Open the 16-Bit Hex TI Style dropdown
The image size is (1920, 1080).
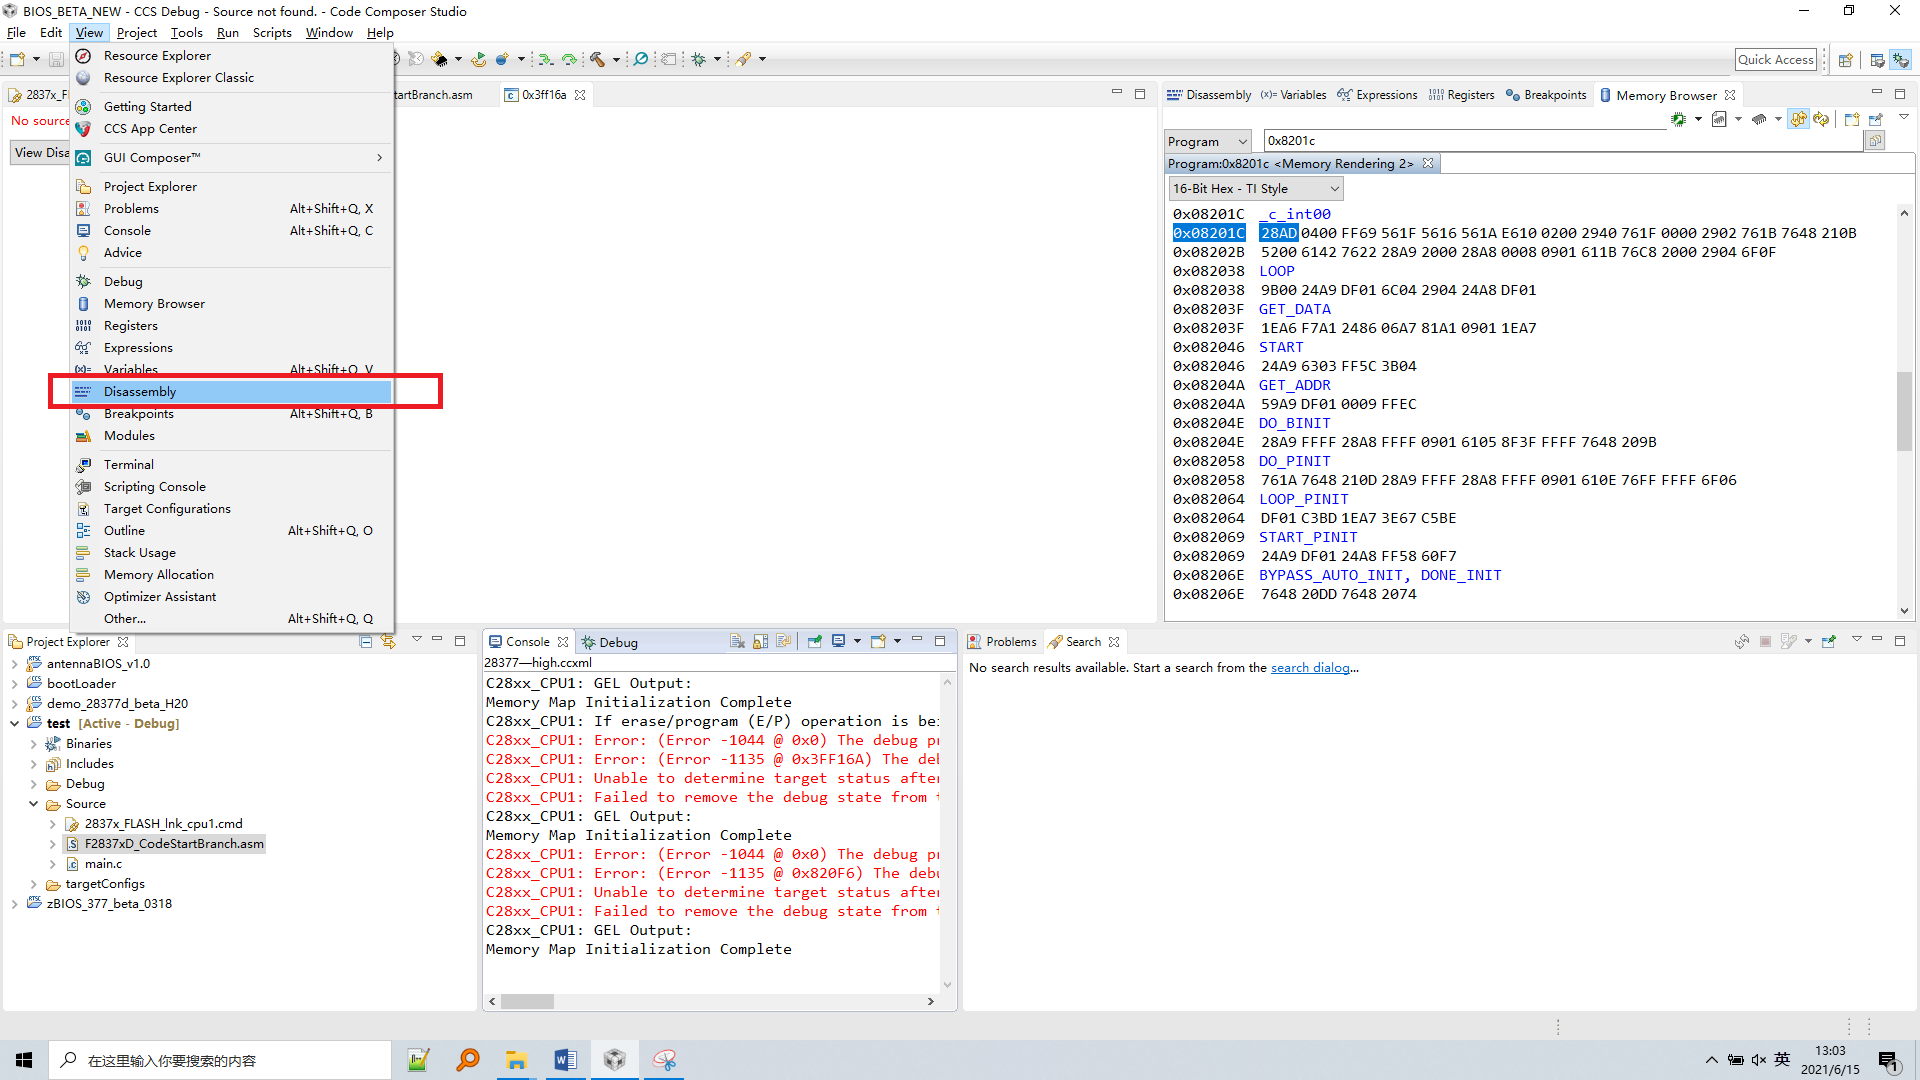click(x=1255, y=189)
